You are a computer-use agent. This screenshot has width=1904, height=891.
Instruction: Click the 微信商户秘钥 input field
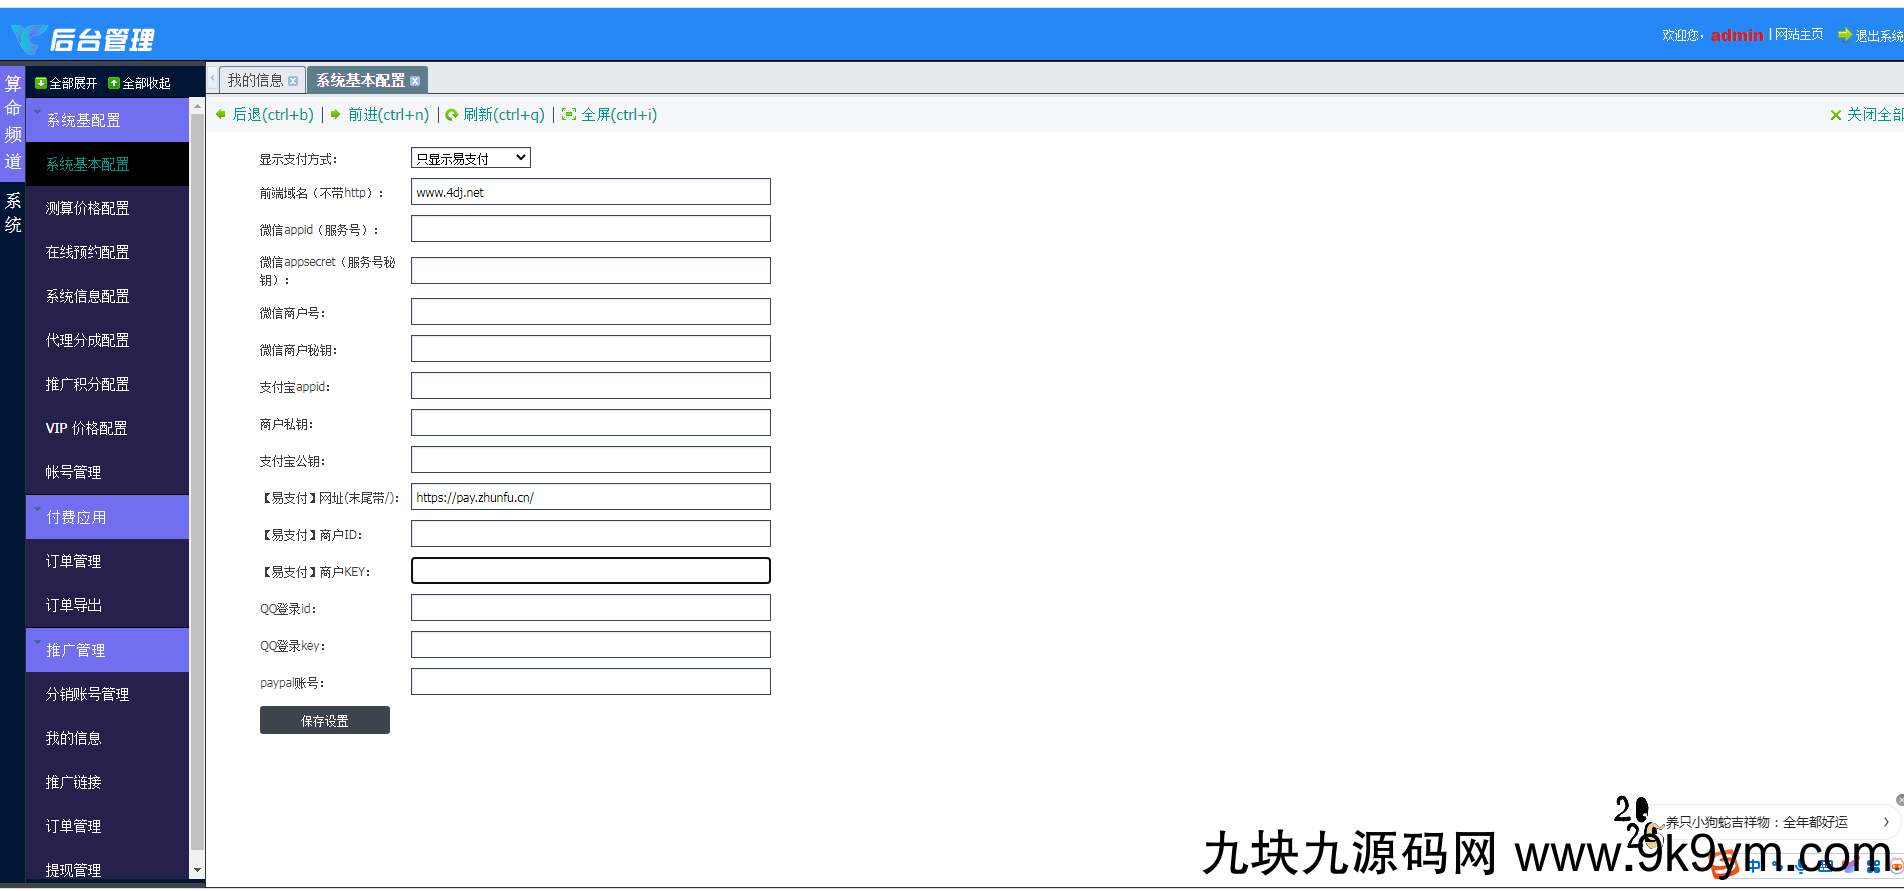(x=591, y=349)
